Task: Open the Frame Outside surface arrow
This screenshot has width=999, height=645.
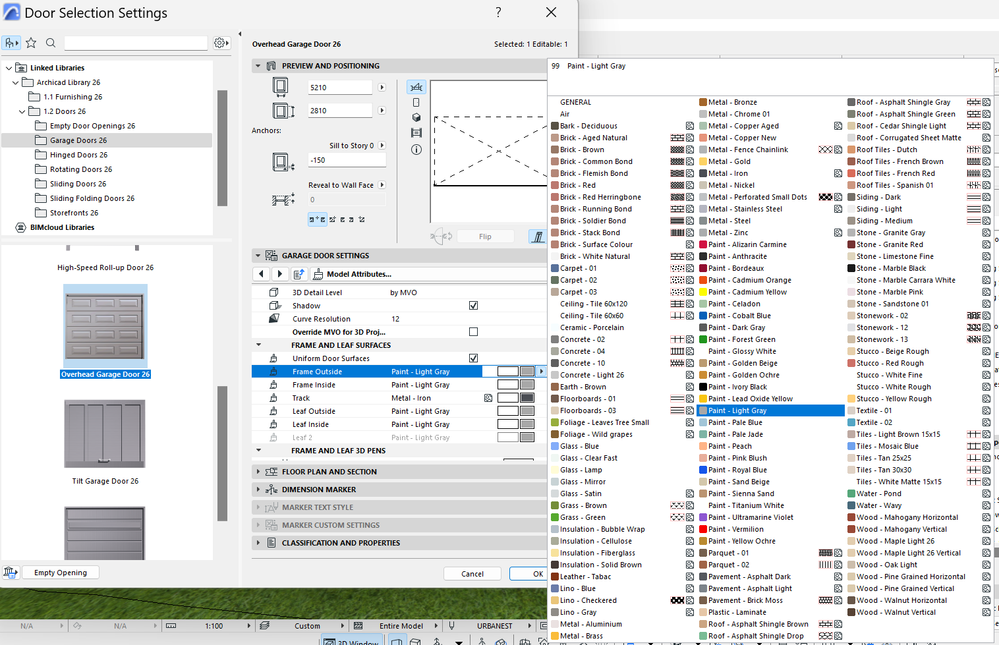Action: pos(542,372)
